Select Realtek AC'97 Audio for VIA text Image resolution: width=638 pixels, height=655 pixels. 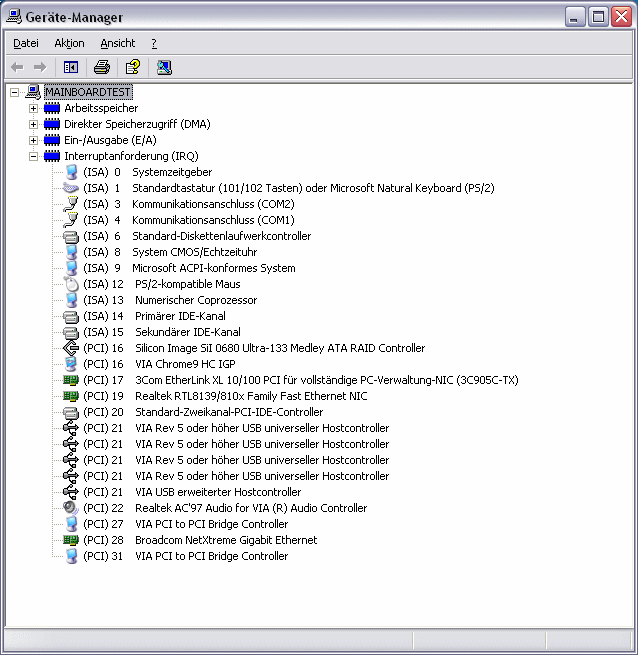pyautogui.click(x=251, y=508)
